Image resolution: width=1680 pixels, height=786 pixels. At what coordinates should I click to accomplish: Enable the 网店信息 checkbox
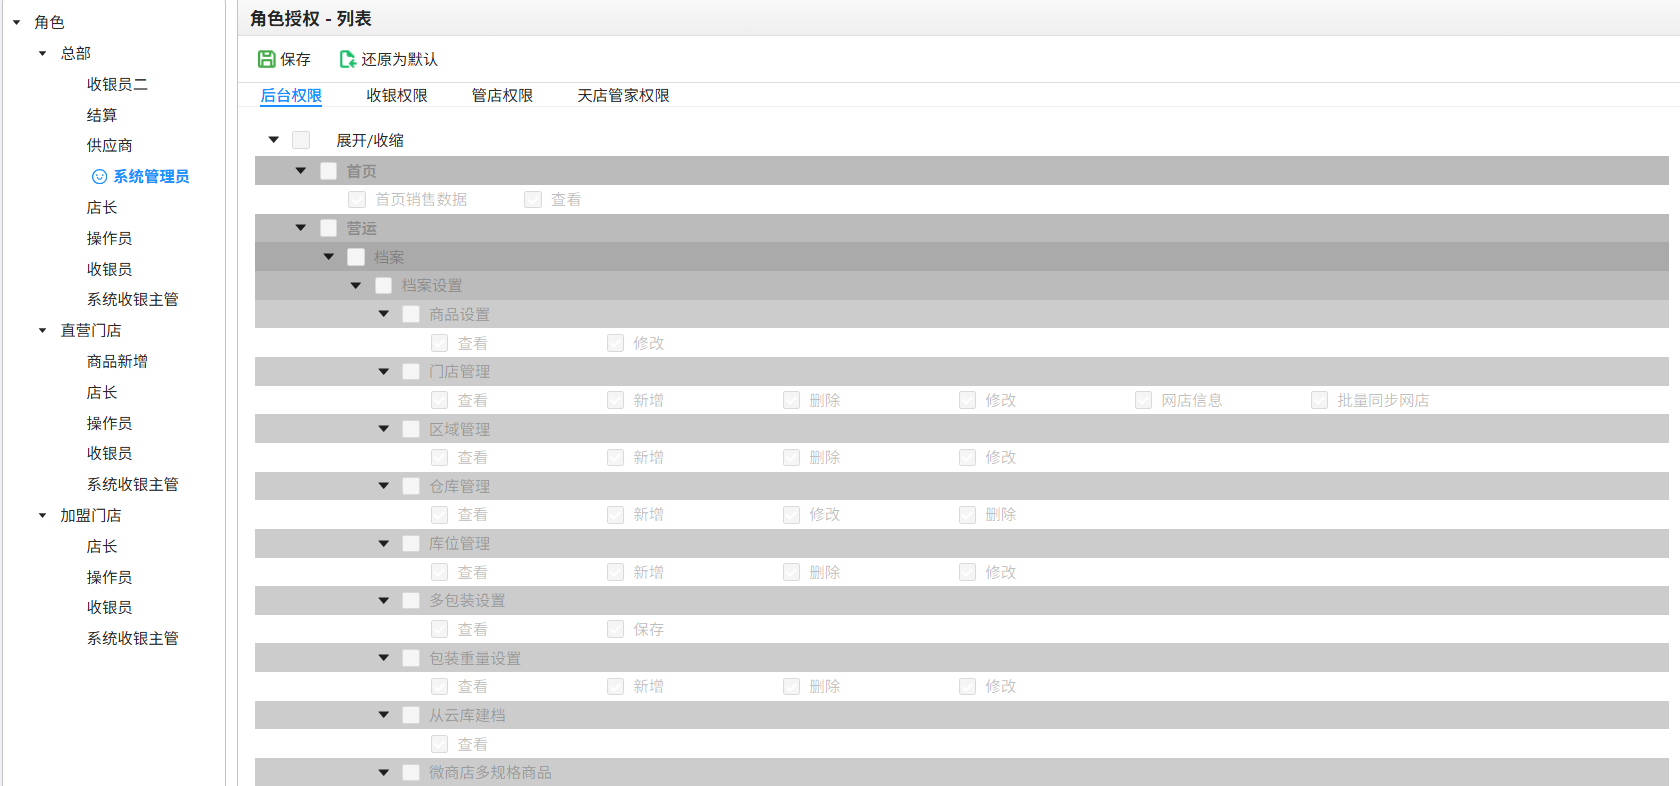[1143, 400]
